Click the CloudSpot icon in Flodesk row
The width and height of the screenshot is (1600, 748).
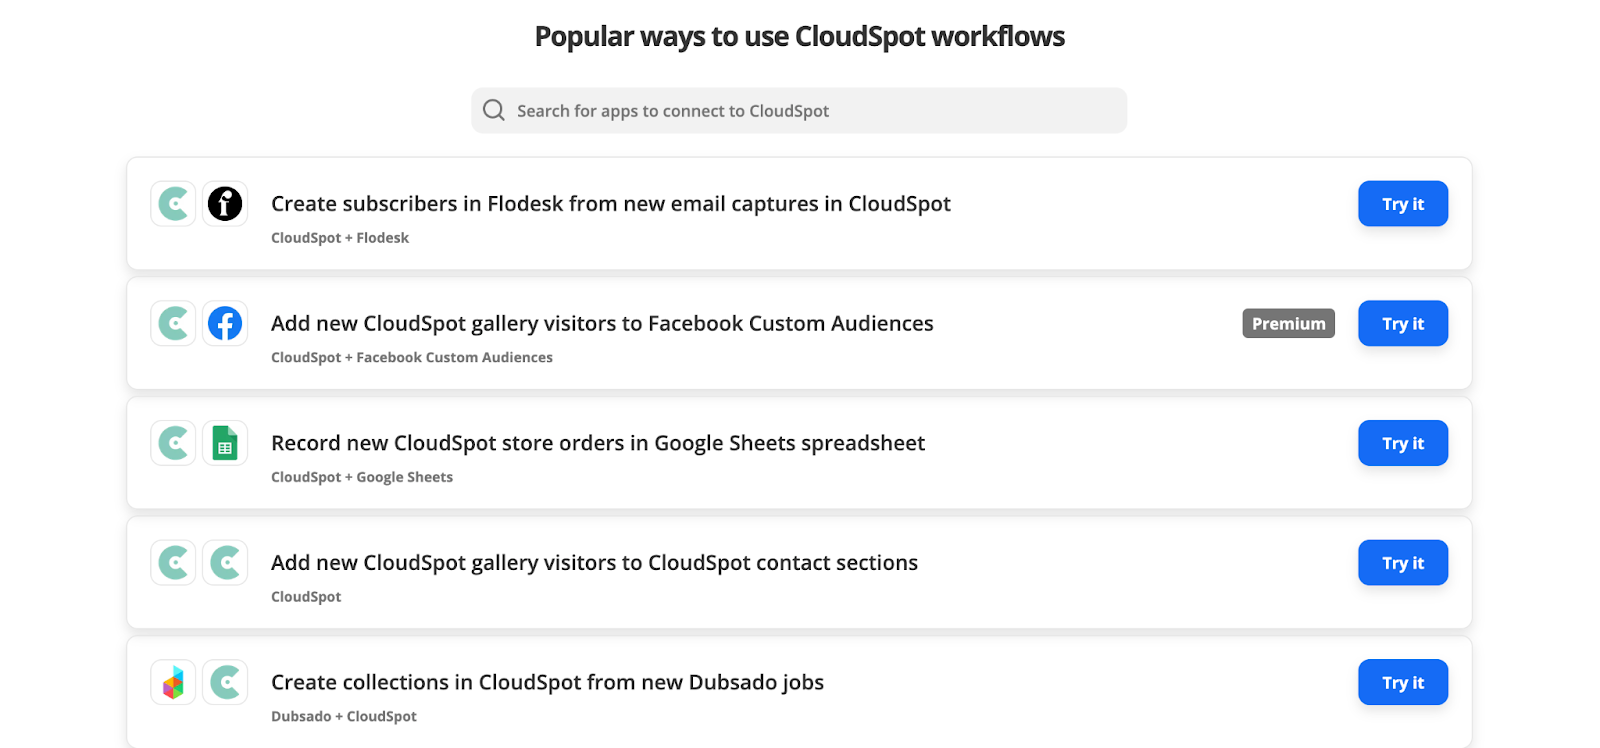pos(173,204)
